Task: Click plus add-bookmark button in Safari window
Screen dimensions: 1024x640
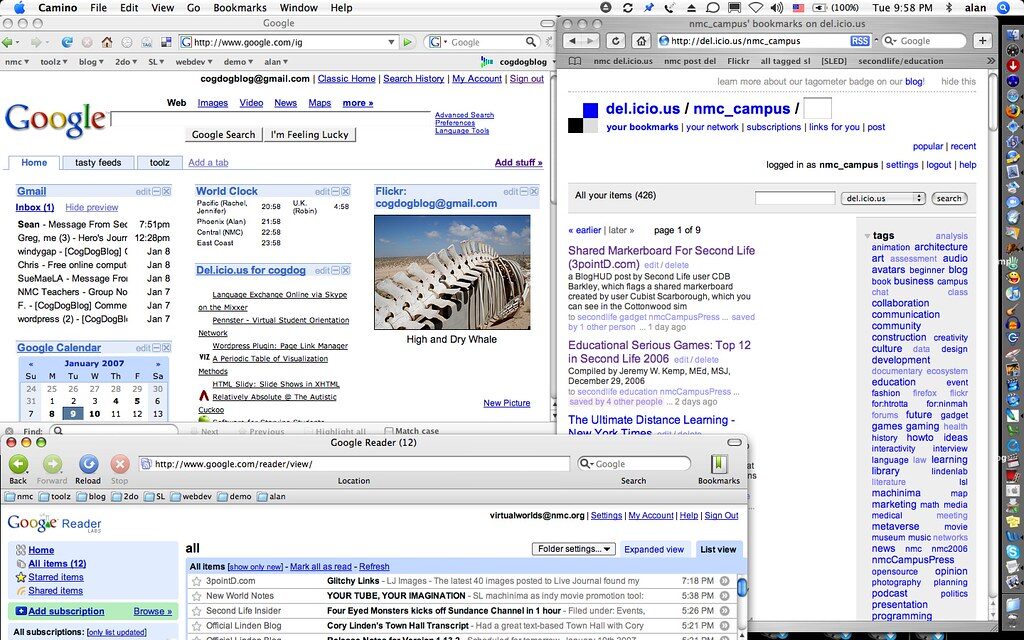Action: click(982, 40)
